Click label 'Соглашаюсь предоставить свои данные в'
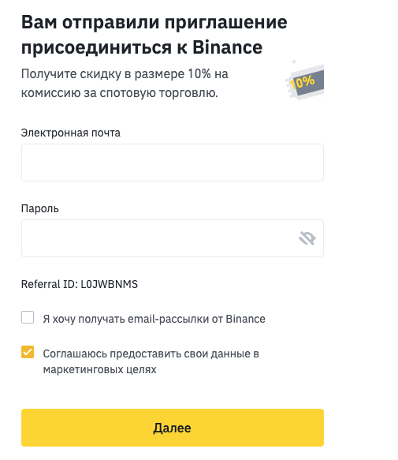 click(x=151, y=353)
